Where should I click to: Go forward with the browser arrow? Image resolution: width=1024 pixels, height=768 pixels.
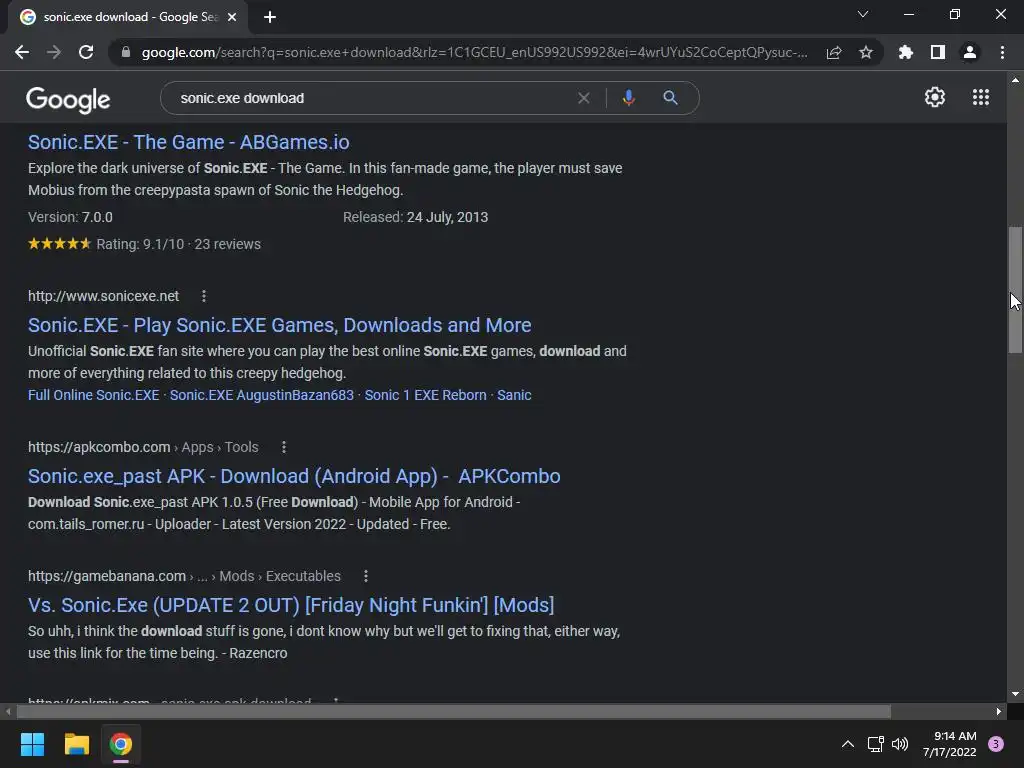click(54, 52)
